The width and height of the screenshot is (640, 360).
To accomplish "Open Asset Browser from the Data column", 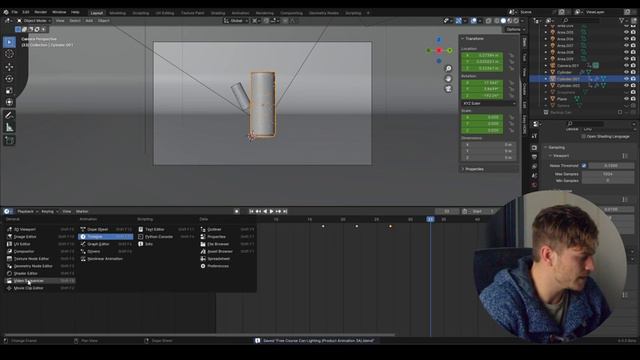I will click(227, 251).
